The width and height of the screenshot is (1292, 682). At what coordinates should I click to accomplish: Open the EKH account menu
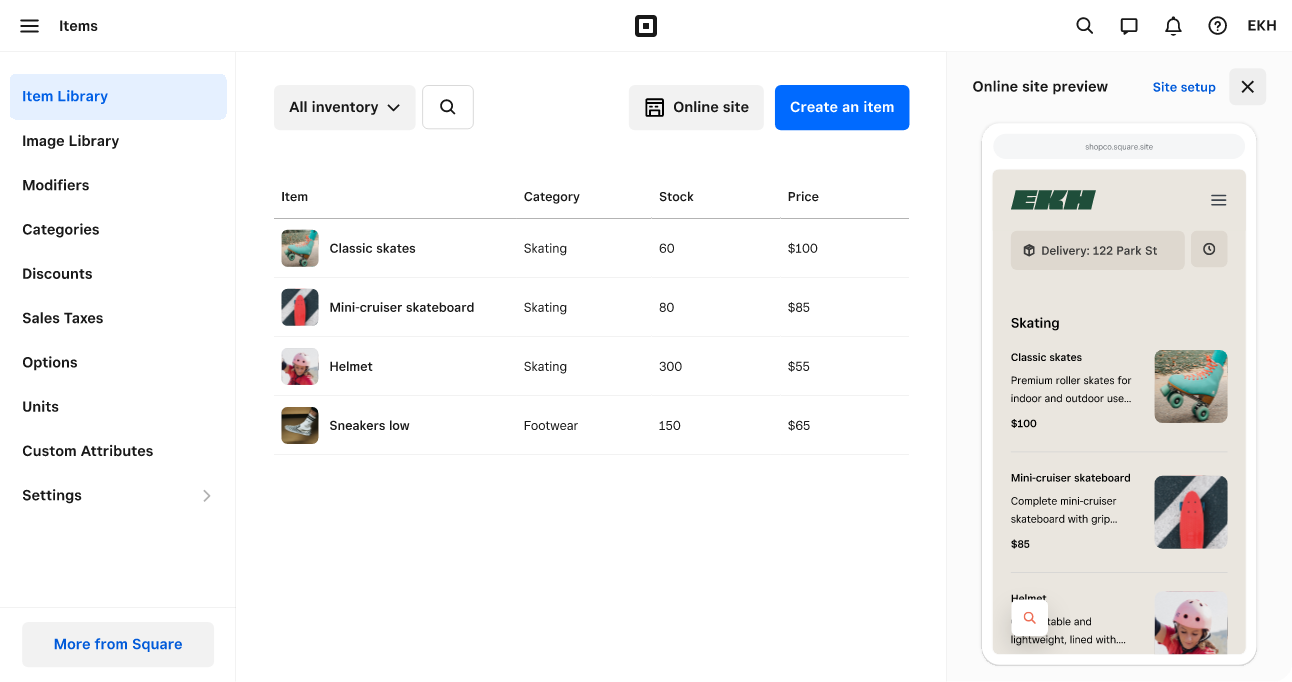tap(1262, 26)
